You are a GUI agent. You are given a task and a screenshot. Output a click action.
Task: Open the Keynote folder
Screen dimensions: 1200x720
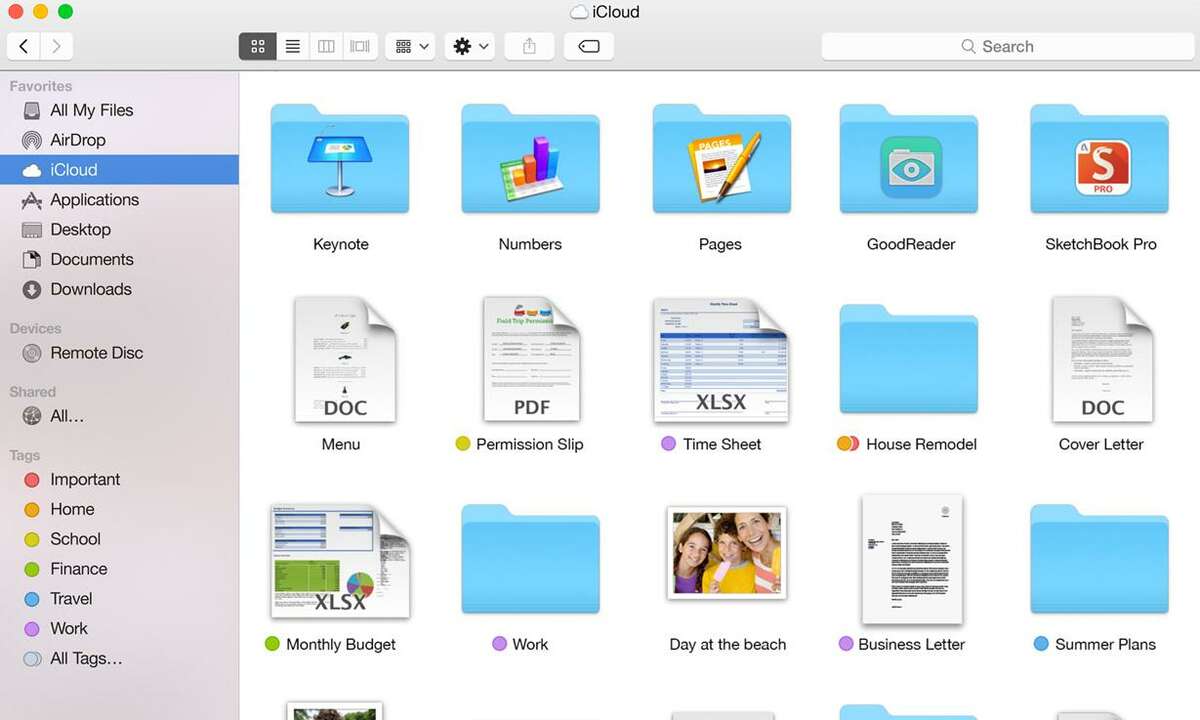tap(340, 160)
